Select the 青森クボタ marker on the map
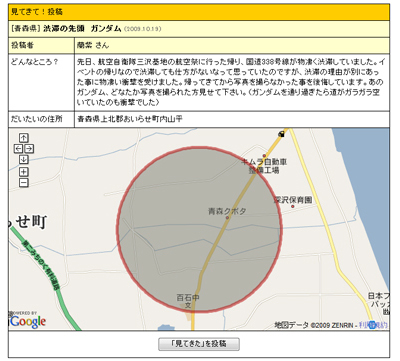Viewport: 400px width, 361px height. pos(227,218)
